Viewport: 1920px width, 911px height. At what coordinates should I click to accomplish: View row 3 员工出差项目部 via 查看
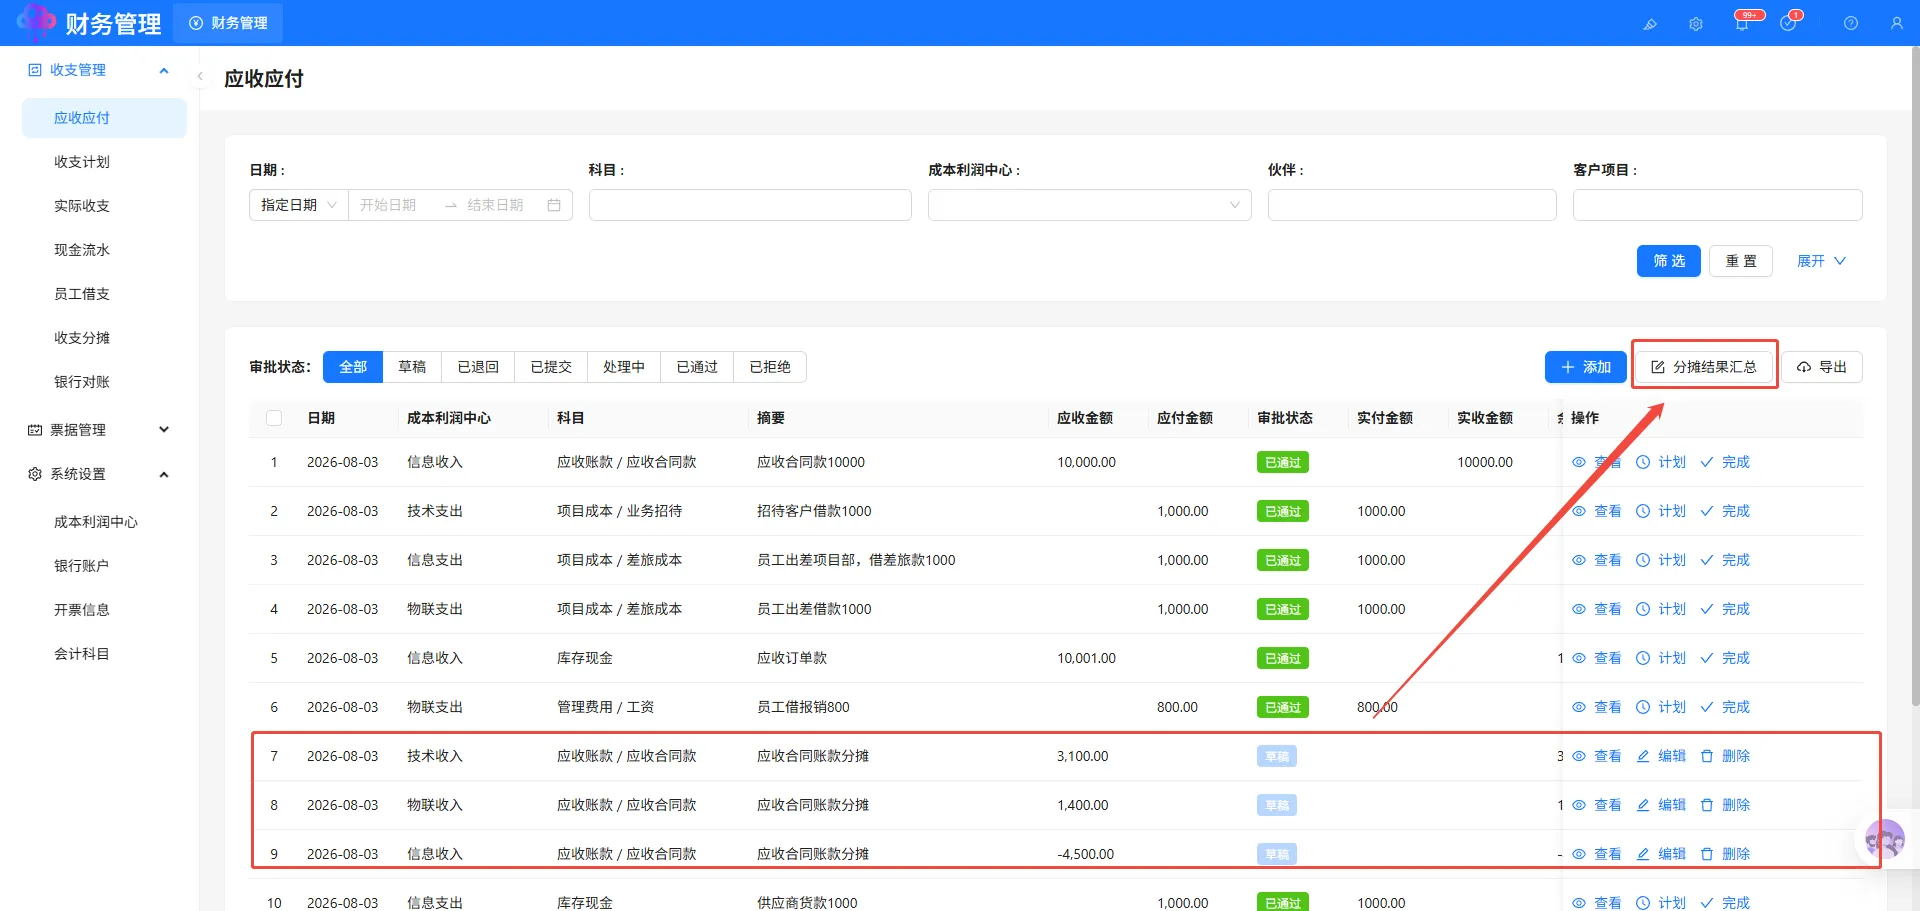(1597, 560)
